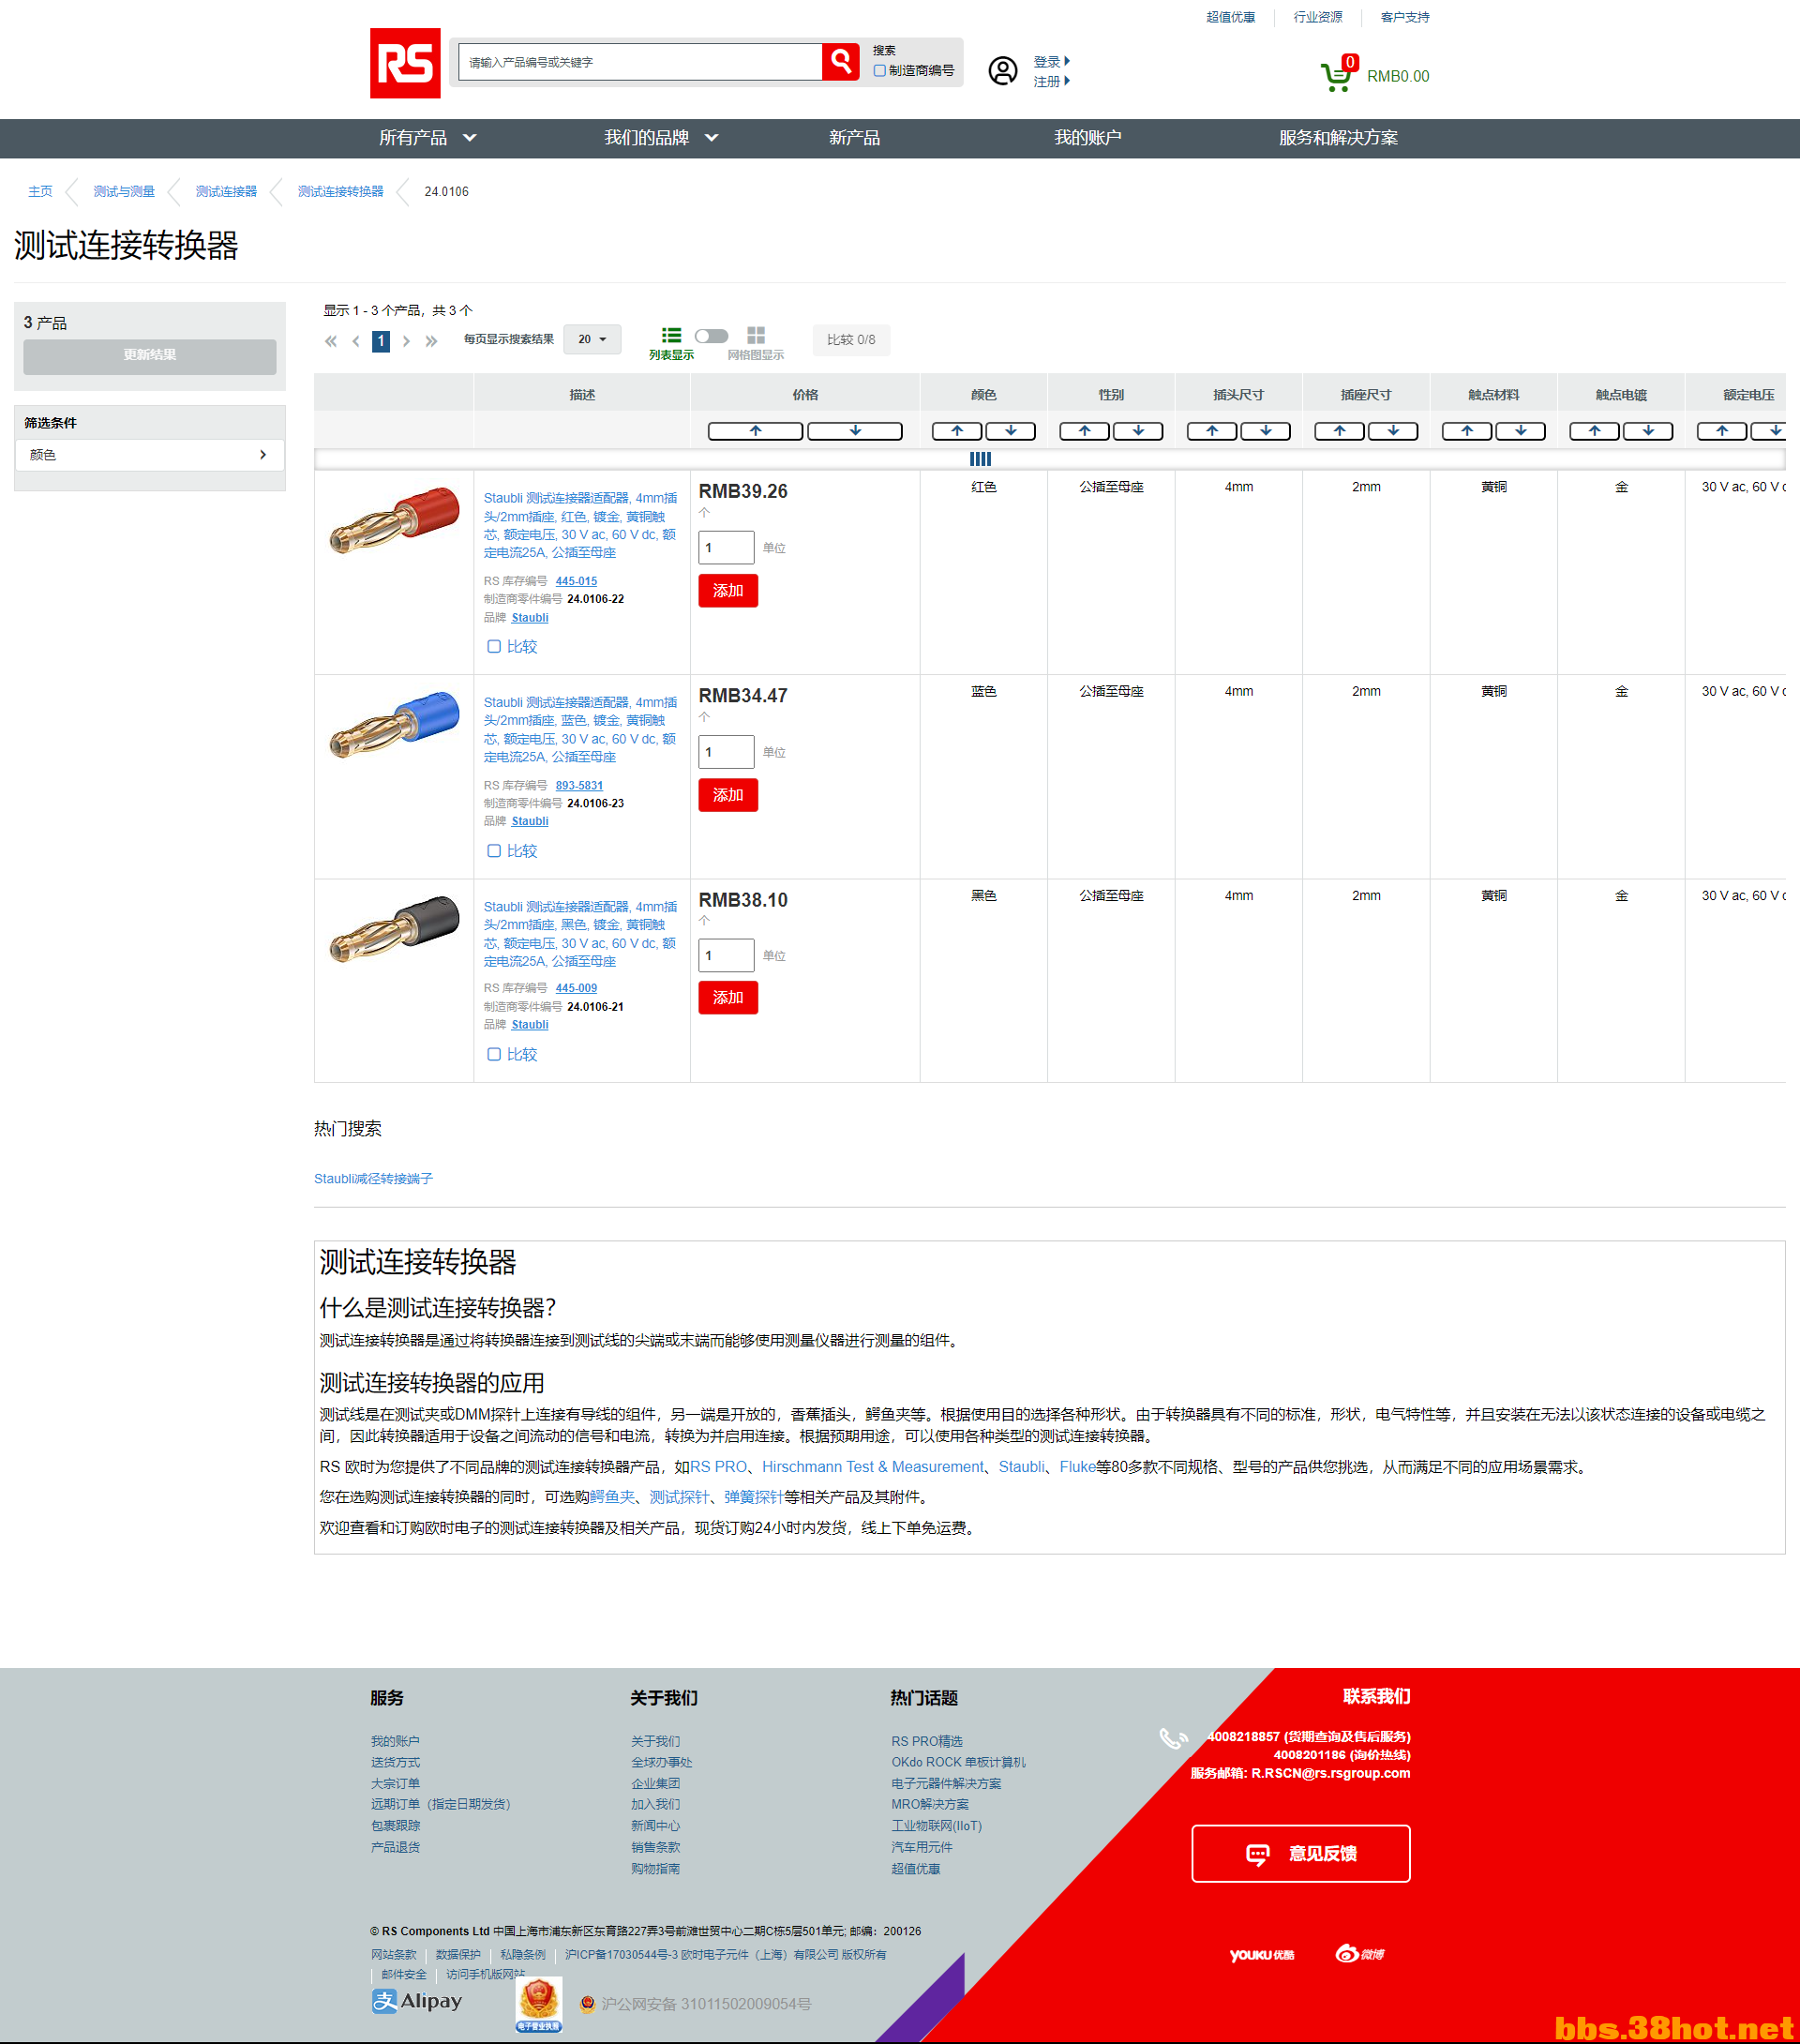The width and height of the screenshot is (1800, 2044).
Task: Click the phone icon in contact section
Action: pyautogui.click(x=1173, y=1739)
